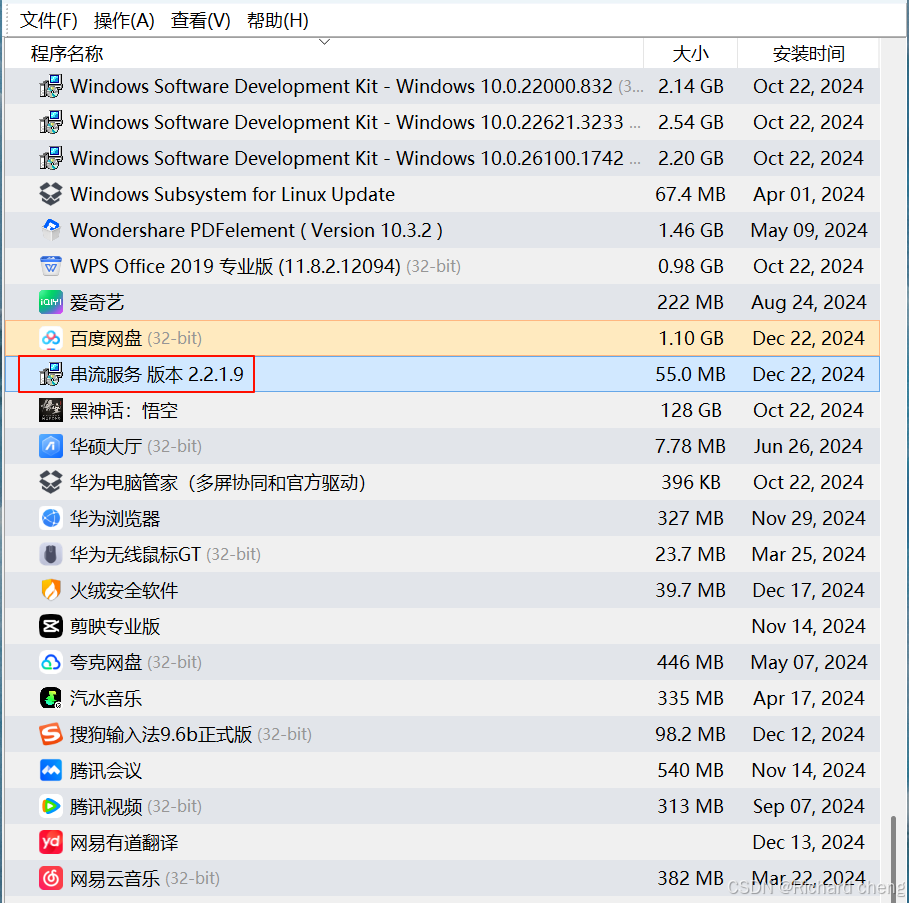Sort by 安装时间 column header
The image size is (909, 903).
[x=808, y=53]
